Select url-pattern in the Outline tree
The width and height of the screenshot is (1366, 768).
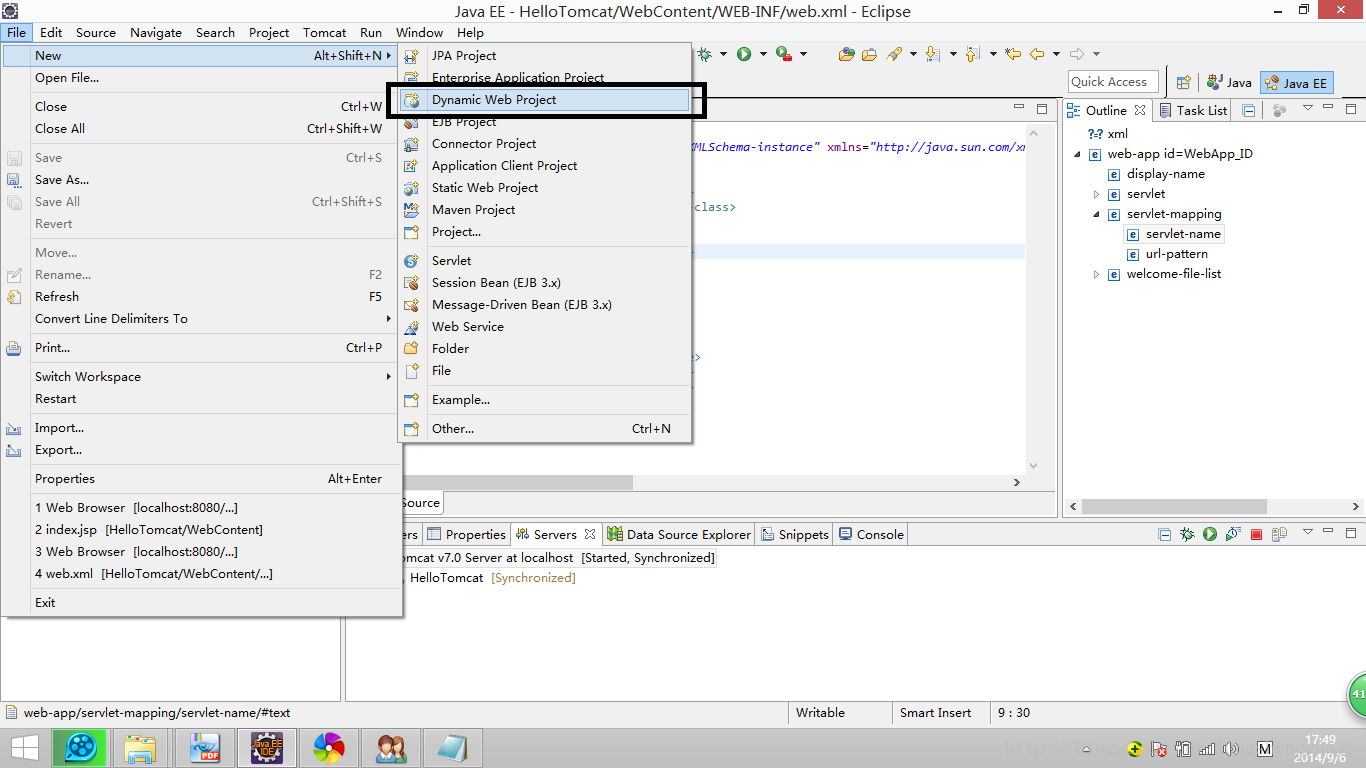1176,254
